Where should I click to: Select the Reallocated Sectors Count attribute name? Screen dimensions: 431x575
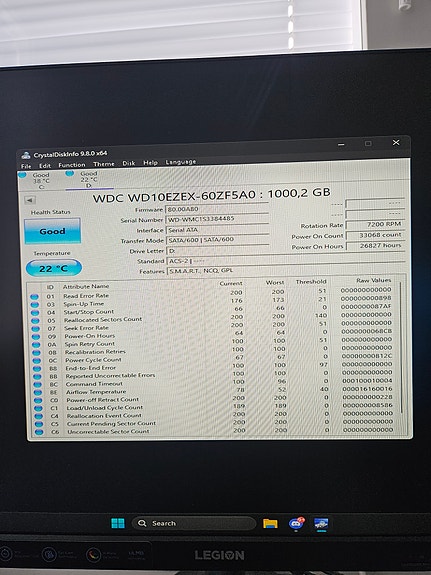click(x=103, y=320)
